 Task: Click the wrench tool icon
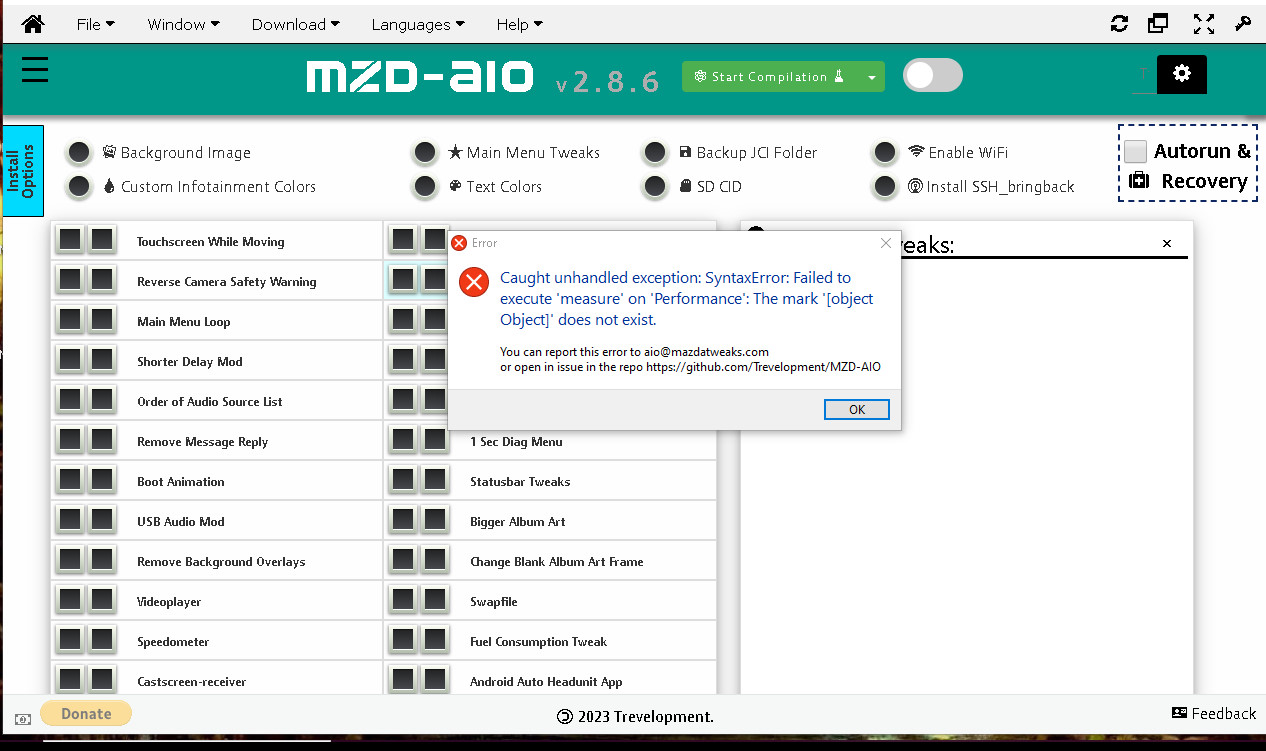(x=1243, y=24)
